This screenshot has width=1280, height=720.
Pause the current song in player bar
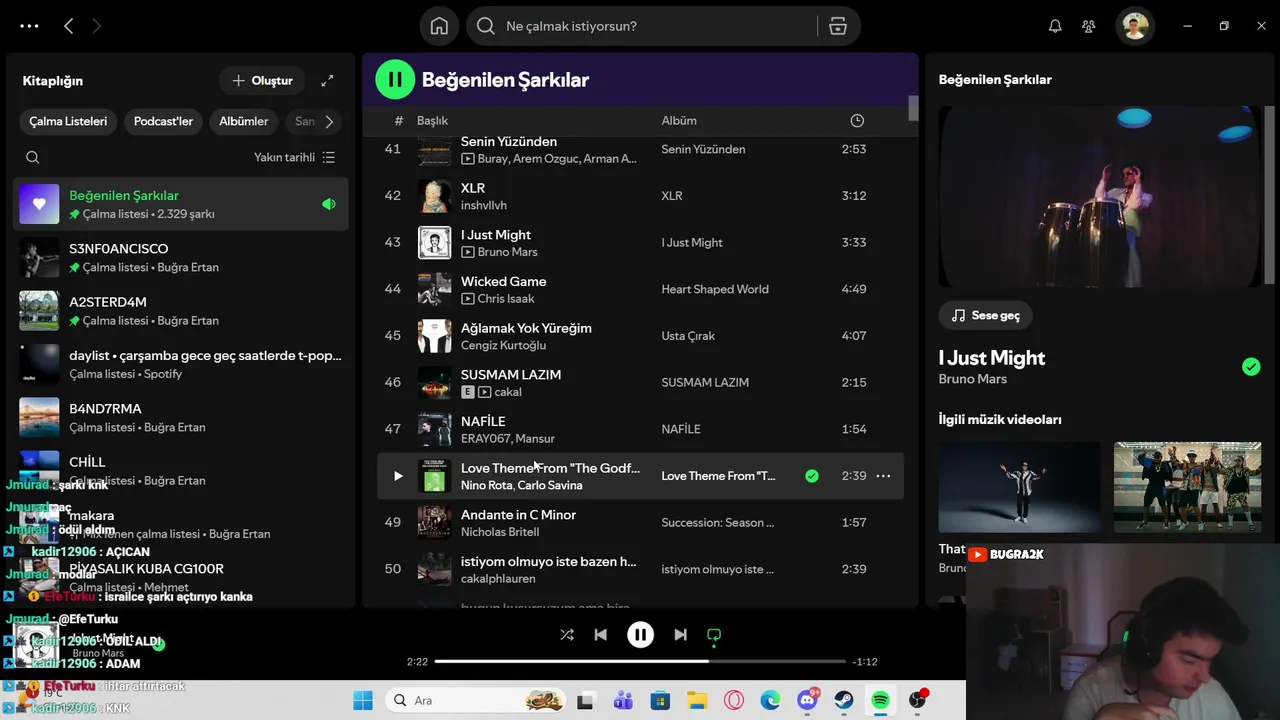coord(640,634)
